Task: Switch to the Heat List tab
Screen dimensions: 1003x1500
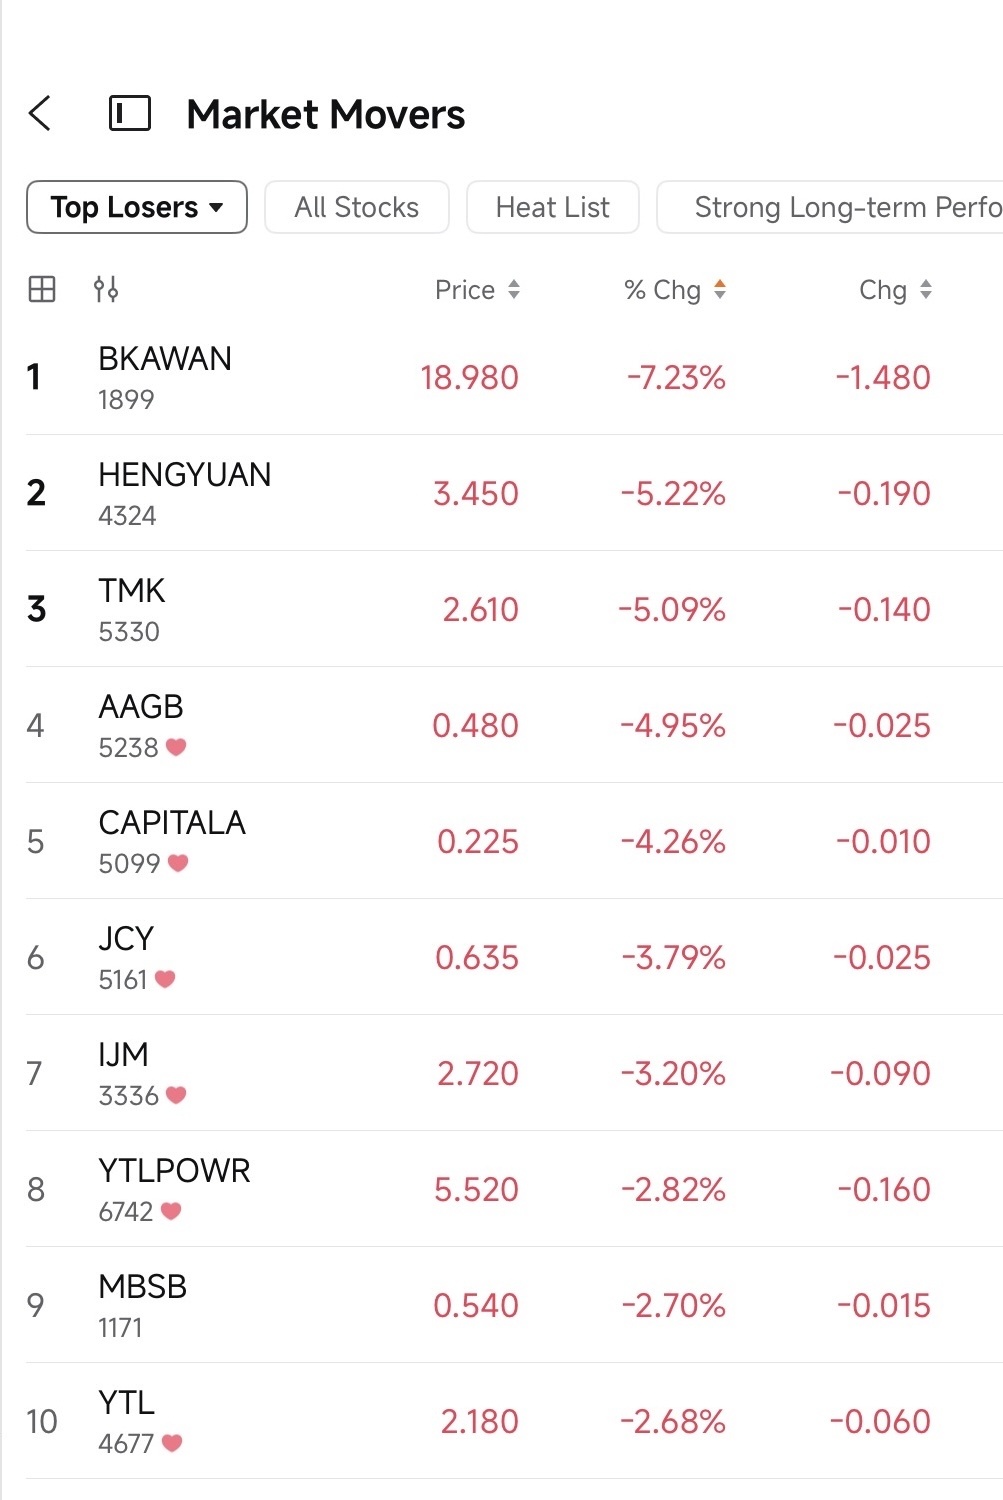Action: [553, 207]
